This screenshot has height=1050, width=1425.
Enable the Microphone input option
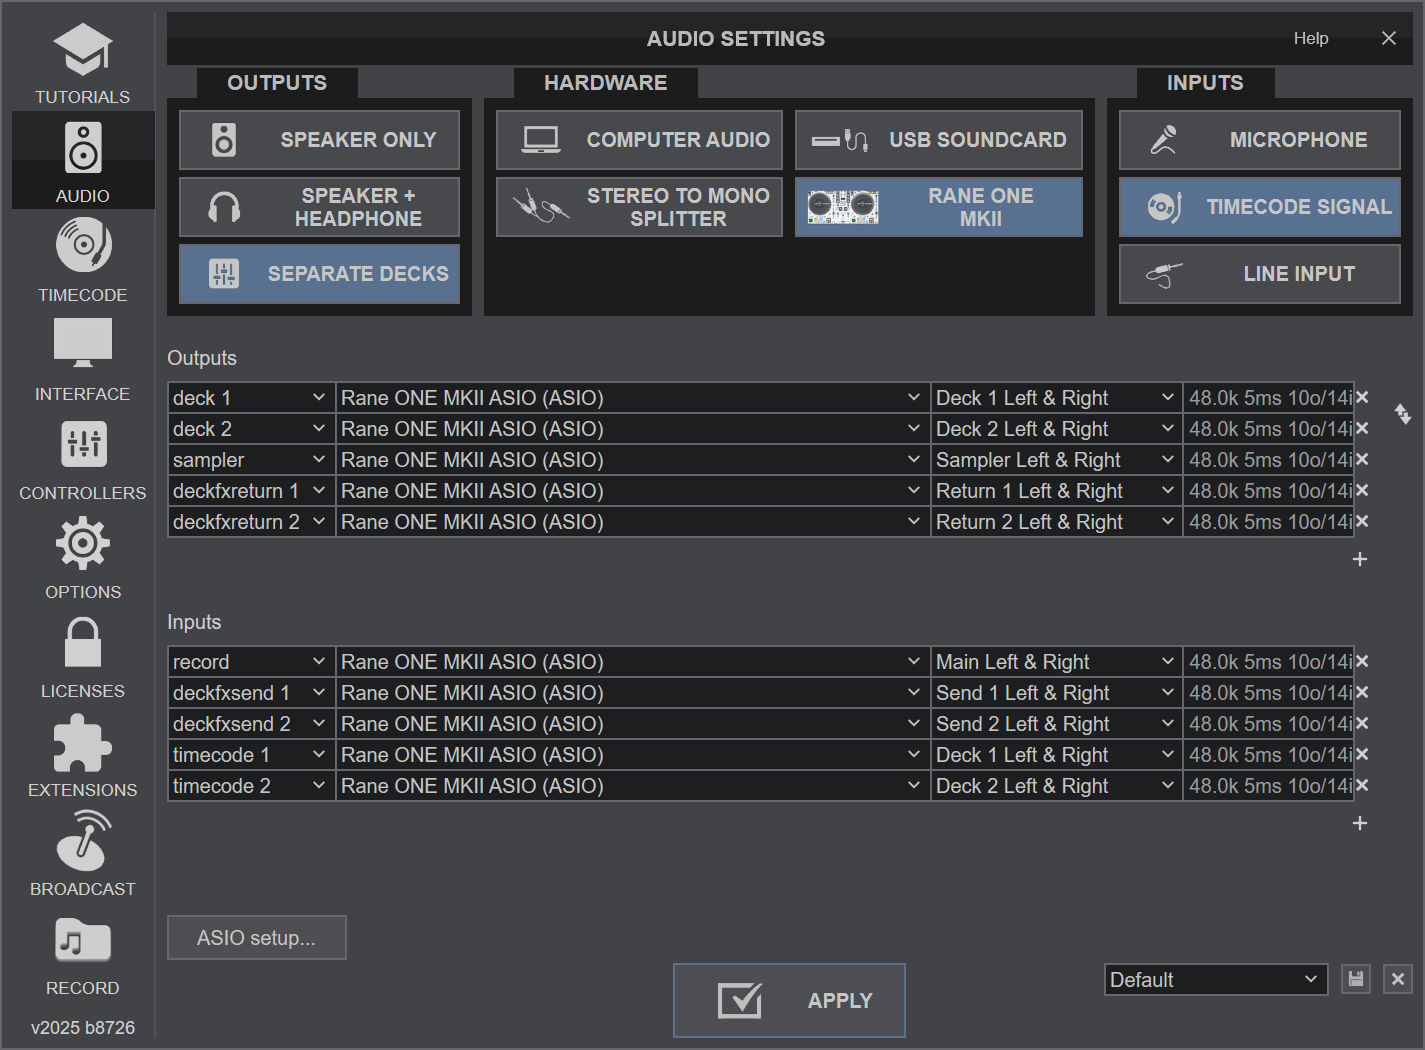tap(1259, 140)
